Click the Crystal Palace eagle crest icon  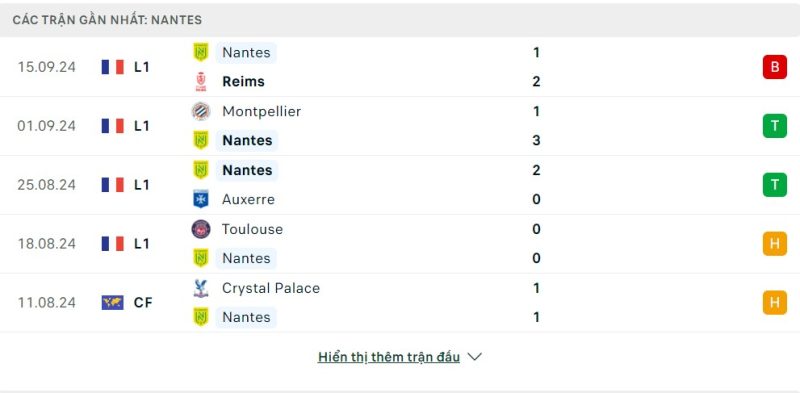tap(201, 288)
